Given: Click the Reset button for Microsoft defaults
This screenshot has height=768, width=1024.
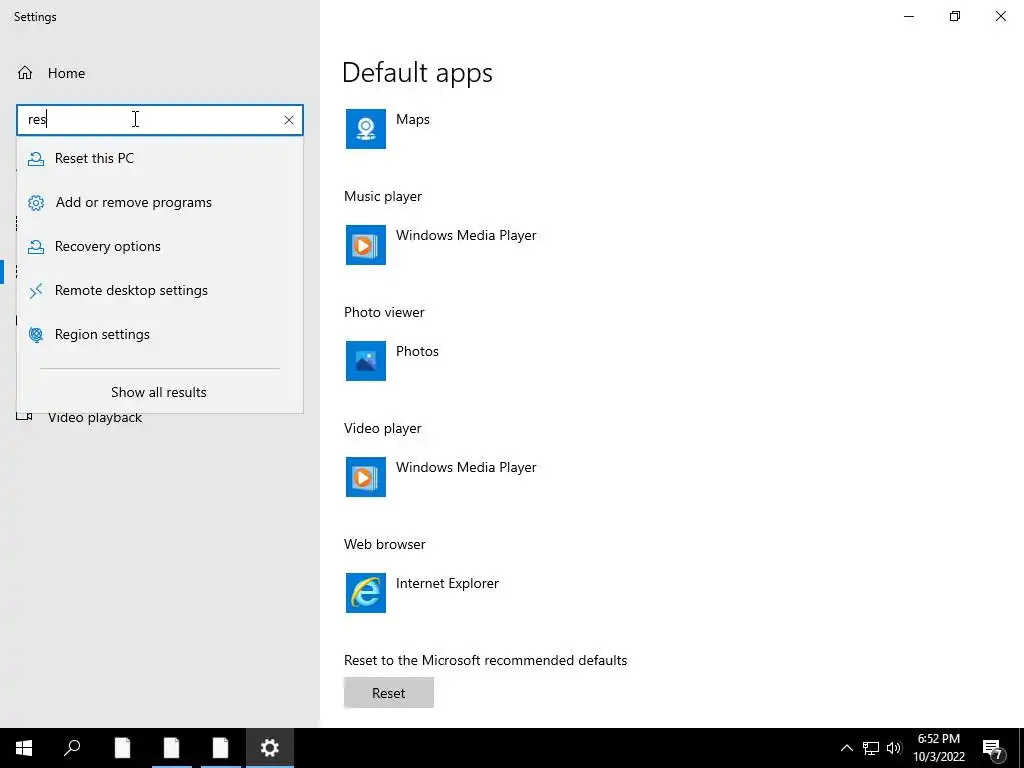Looking at the screenshot, I should point(389,693).
